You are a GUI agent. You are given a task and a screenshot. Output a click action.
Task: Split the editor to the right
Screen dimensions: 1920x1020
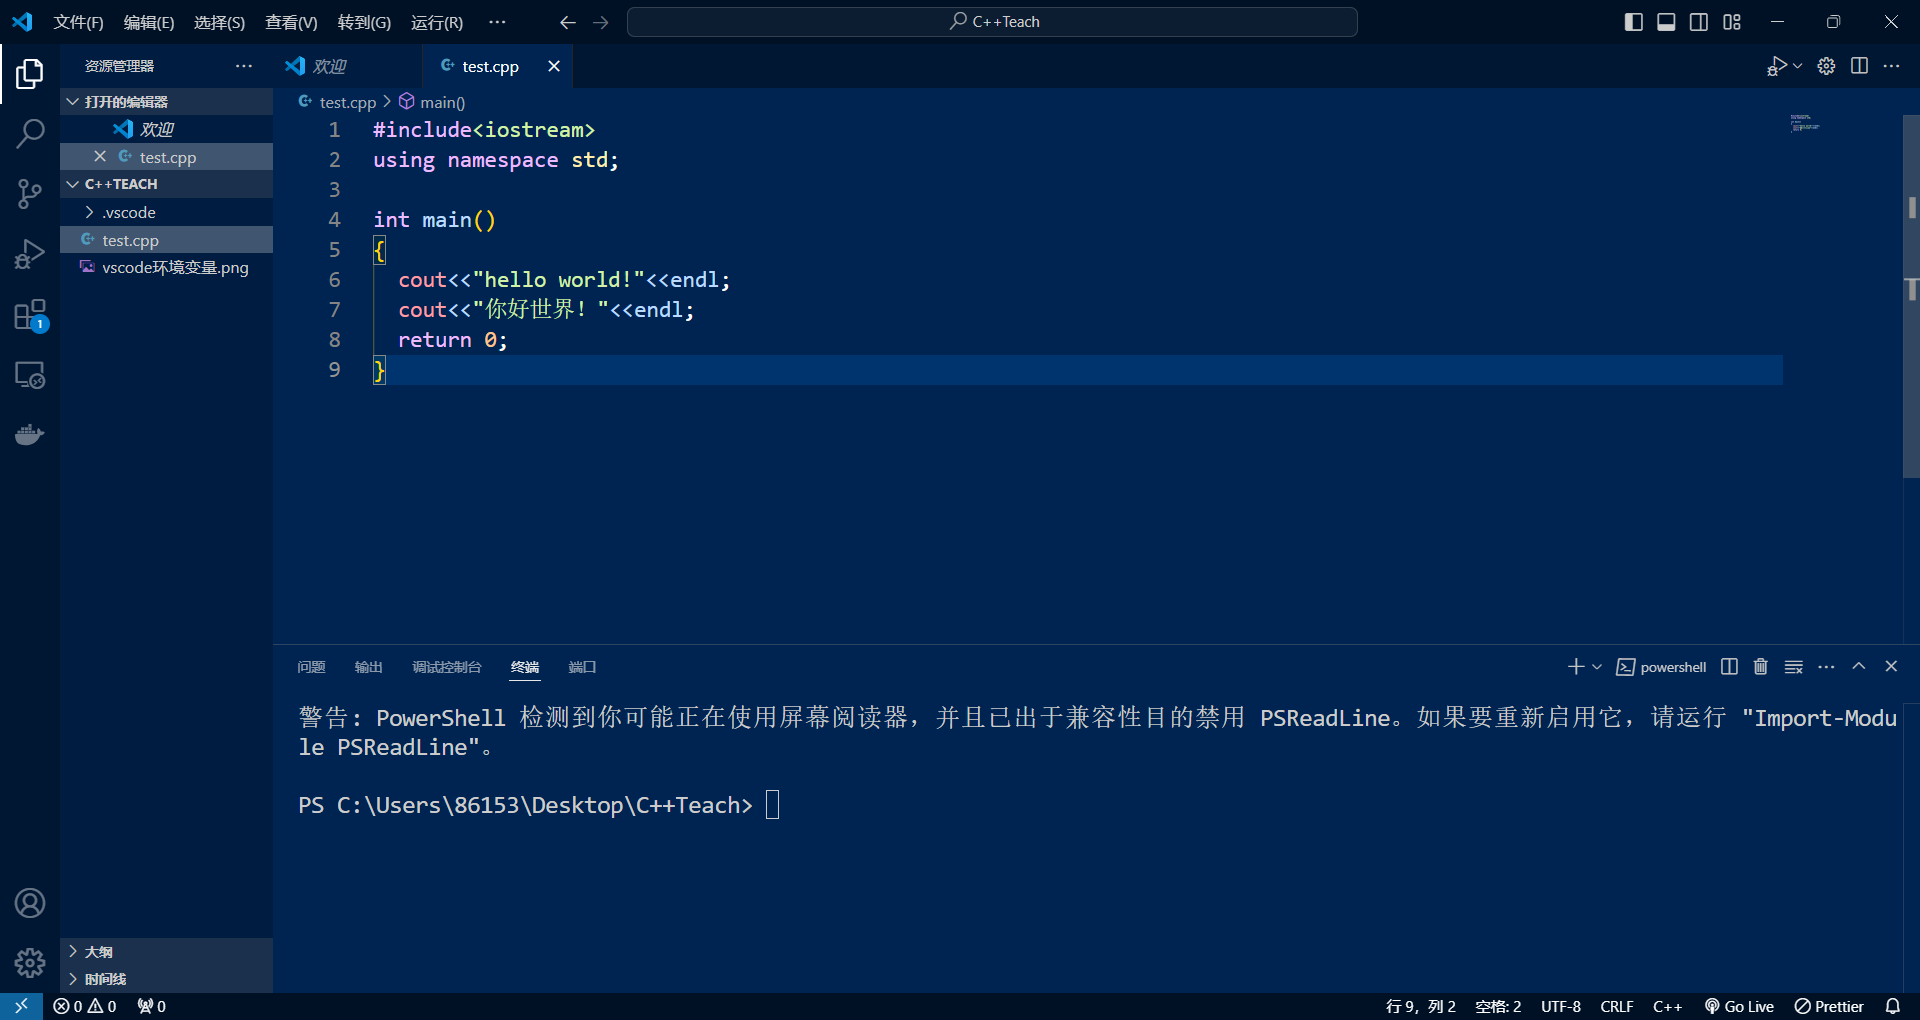(x=1859, y=66)
